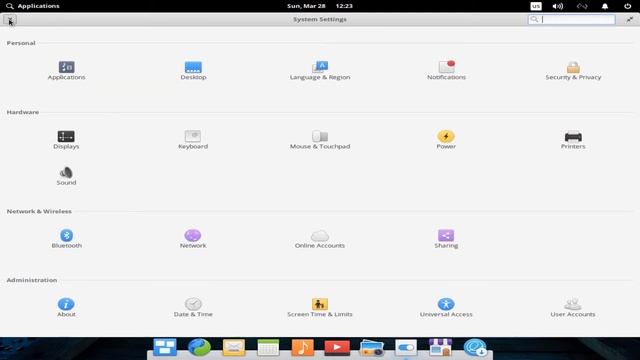Click the download globe icon in dock
640x360 pixels.
point(475,347)
